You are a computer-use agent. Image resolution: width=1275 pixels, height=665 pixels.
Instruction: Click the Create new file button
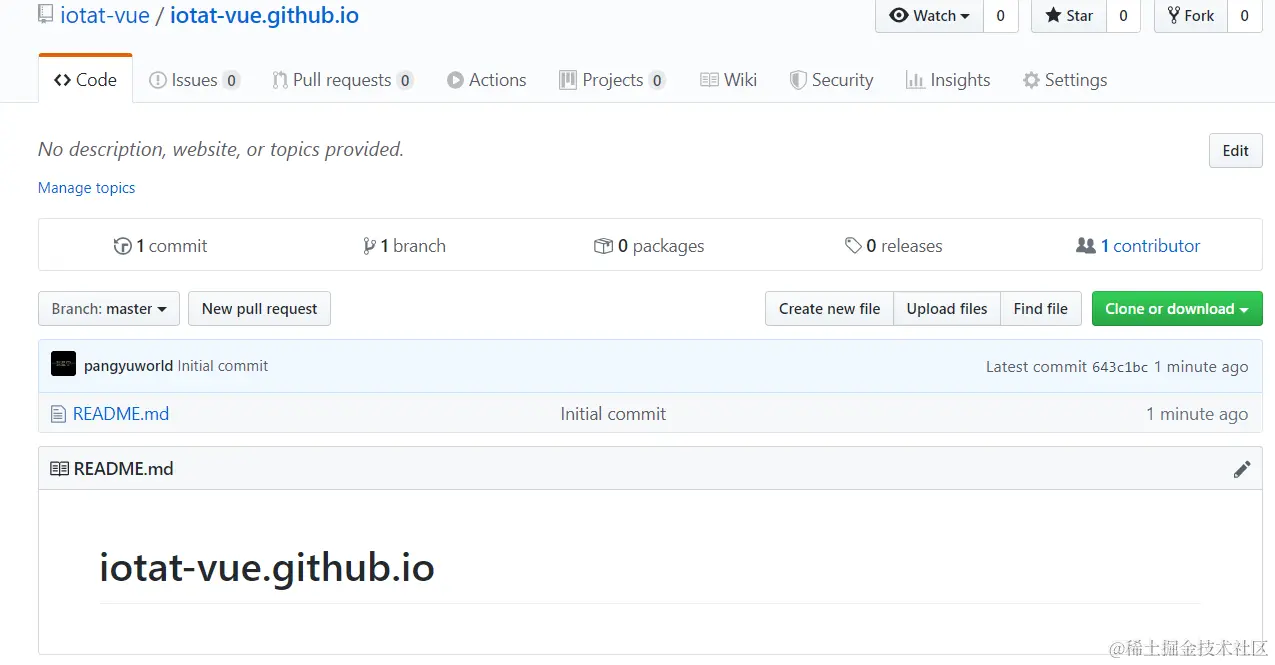[829, 309]
